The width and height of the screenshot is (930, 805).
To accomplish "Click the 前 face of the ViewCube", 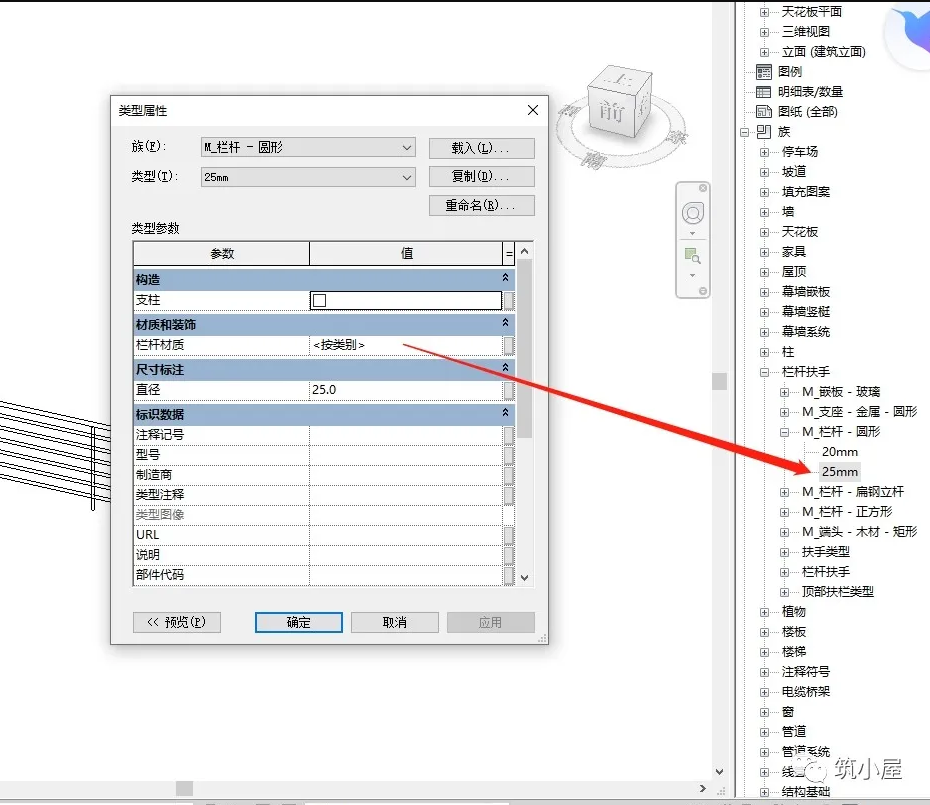I will tap(611, 113).
